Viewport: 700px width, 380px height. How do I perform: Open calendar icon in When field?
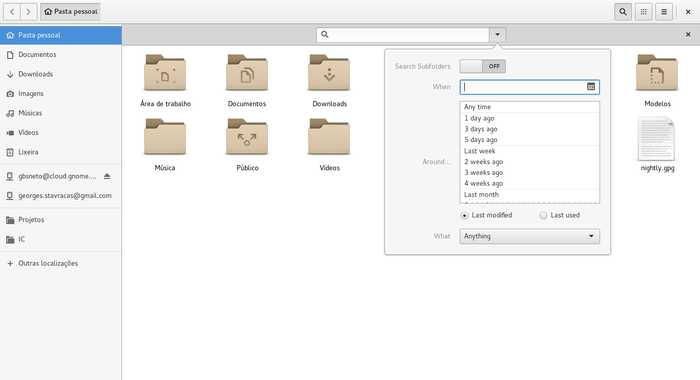(x=591, y=87)
